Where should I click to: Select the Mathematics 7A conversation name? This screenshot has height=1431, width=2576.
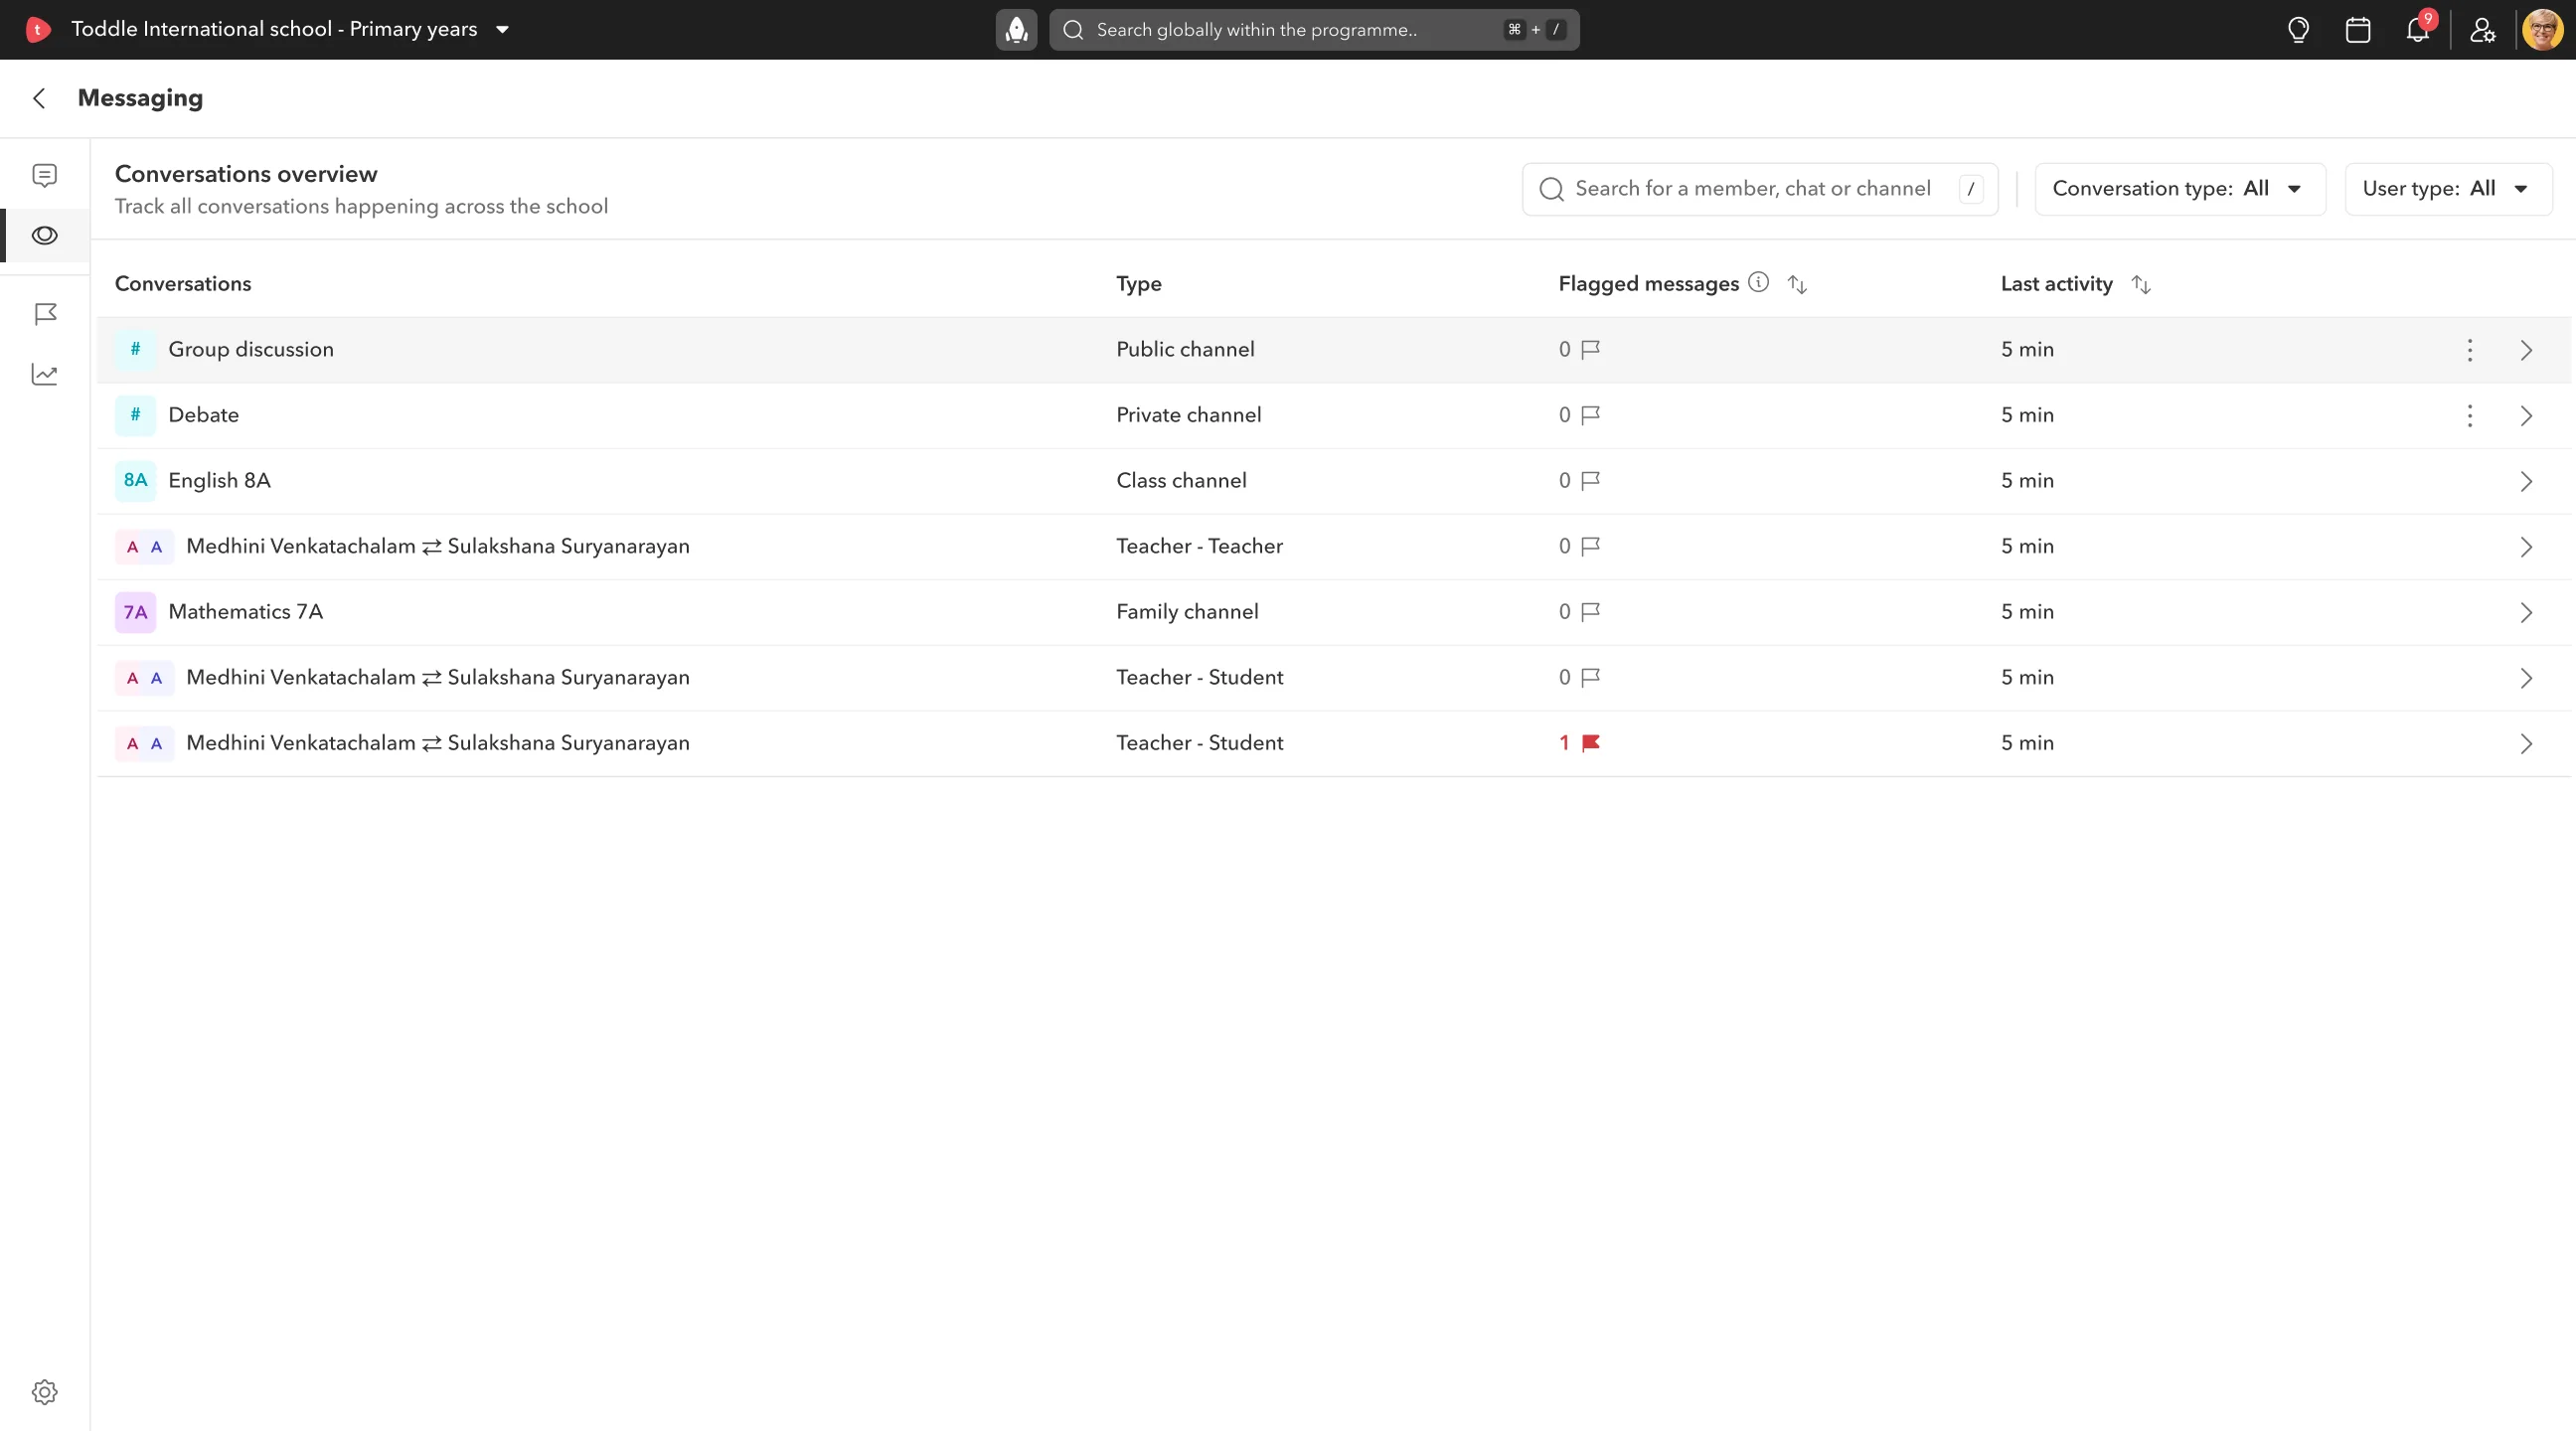click(245, 611)
